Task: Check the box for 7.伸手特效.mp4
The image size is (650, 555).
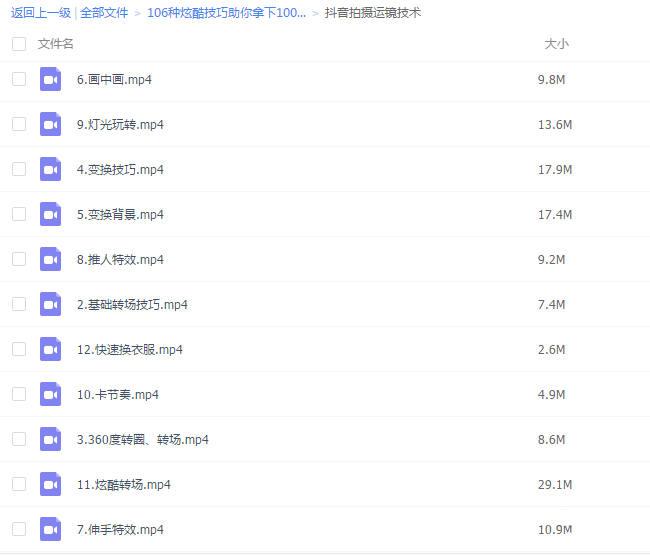Action: 19,529
